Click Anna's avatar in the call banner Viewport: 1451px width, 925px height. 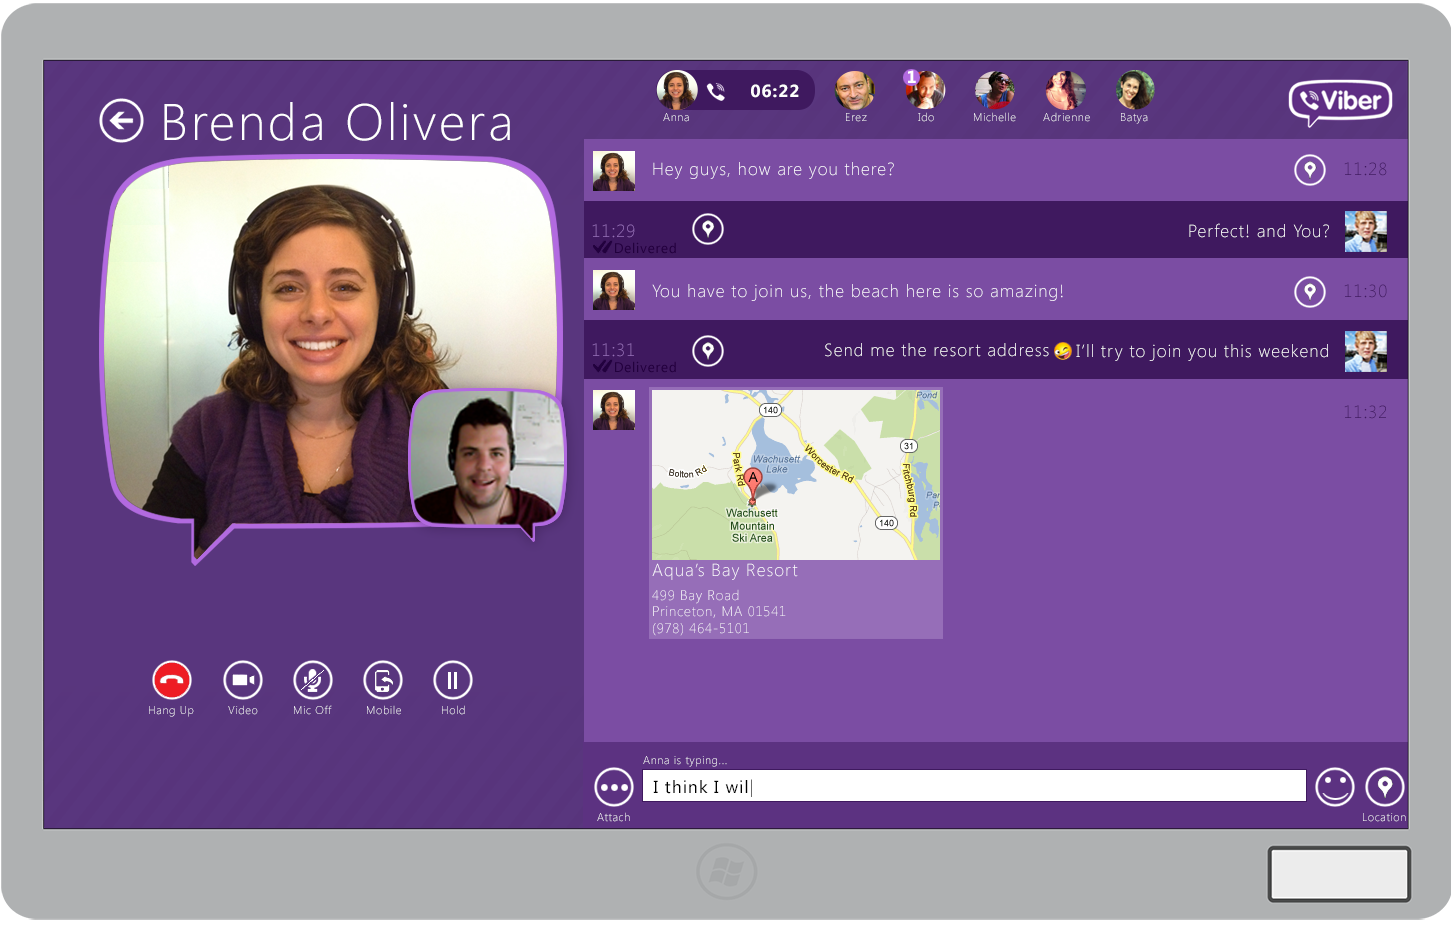point(676,88)
